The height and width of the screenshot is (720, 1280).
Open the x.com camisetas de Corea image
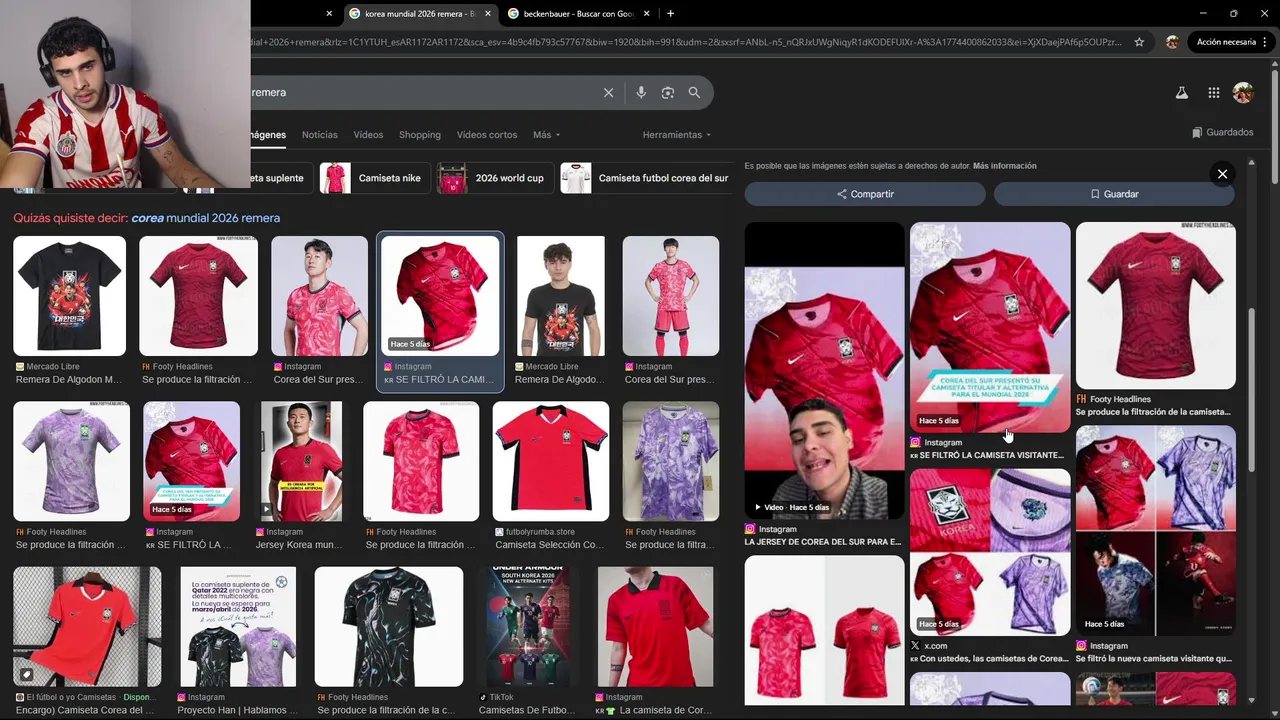click(989, 552)
